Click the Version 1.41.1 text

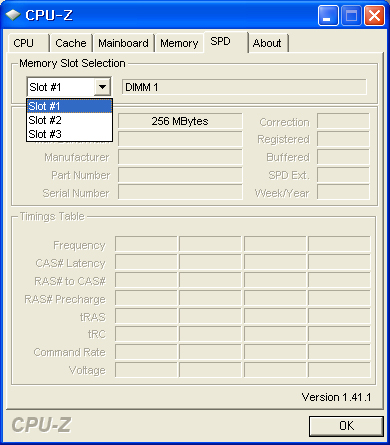click(x=336, y=397)
